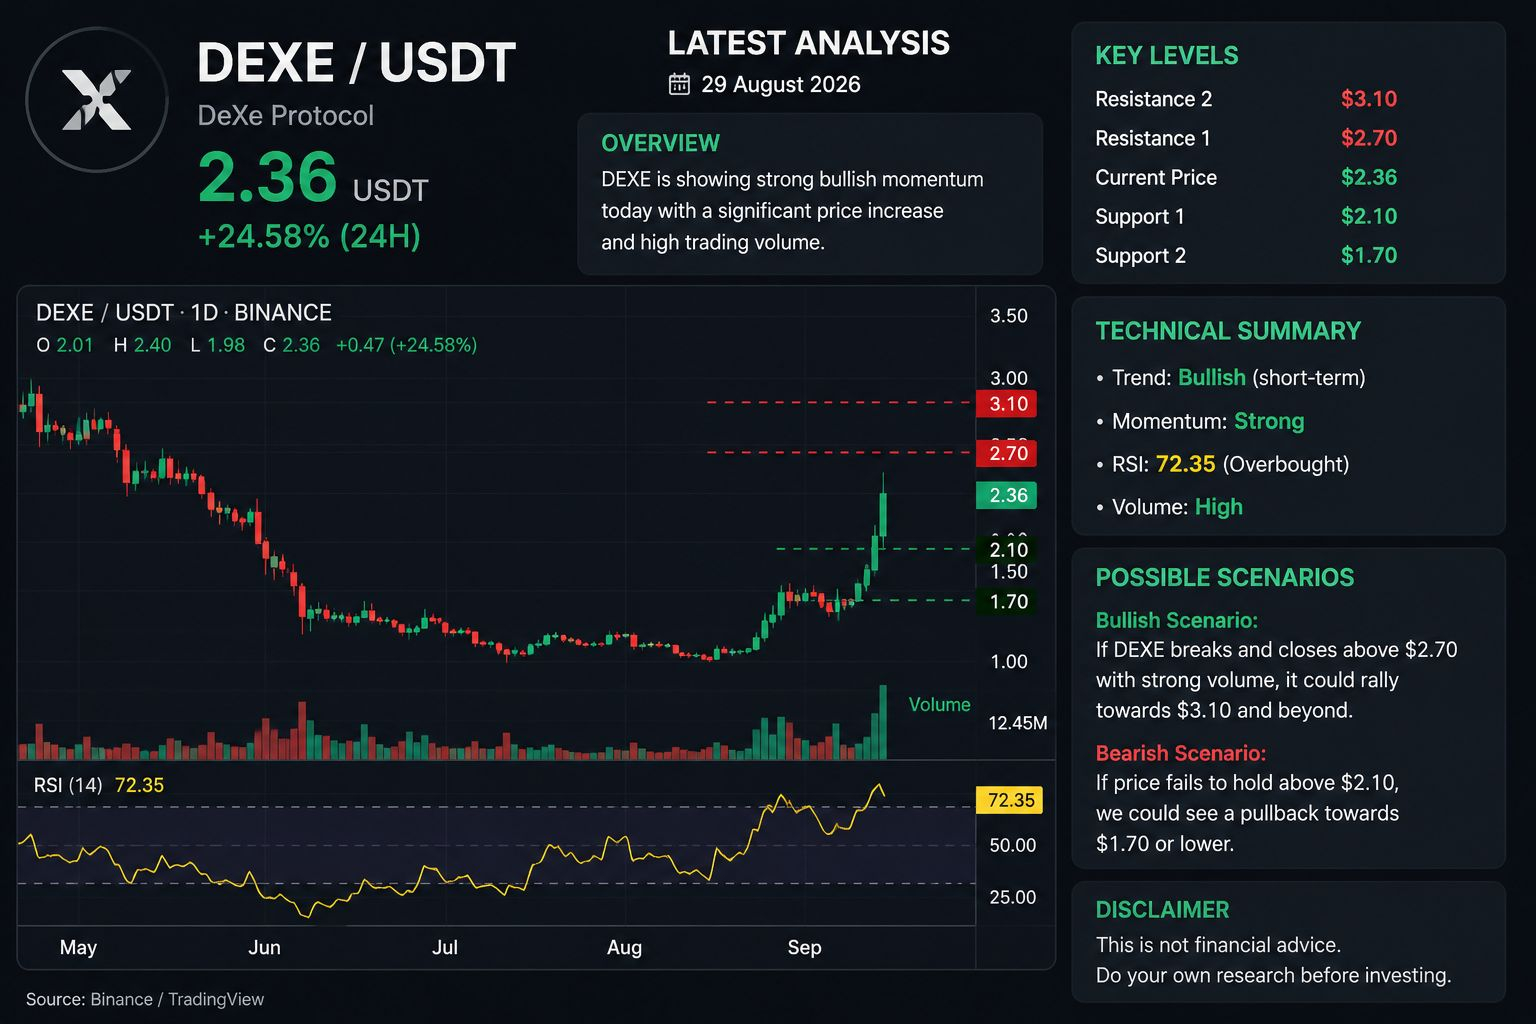1536x1024 pixels.
Task: Click the "50.00" RSI axis label
Action: click(1012, 845)
